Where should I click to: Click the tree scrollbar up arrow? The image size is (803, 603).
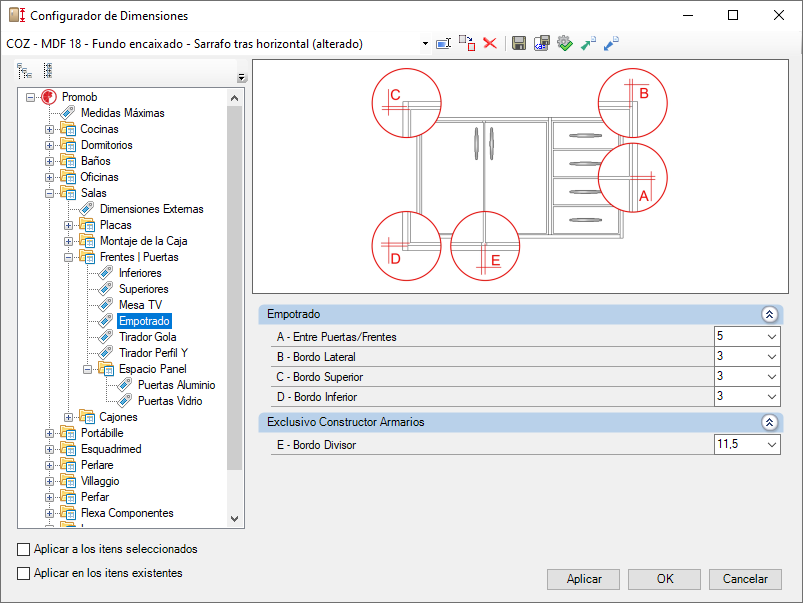point(235,97)
